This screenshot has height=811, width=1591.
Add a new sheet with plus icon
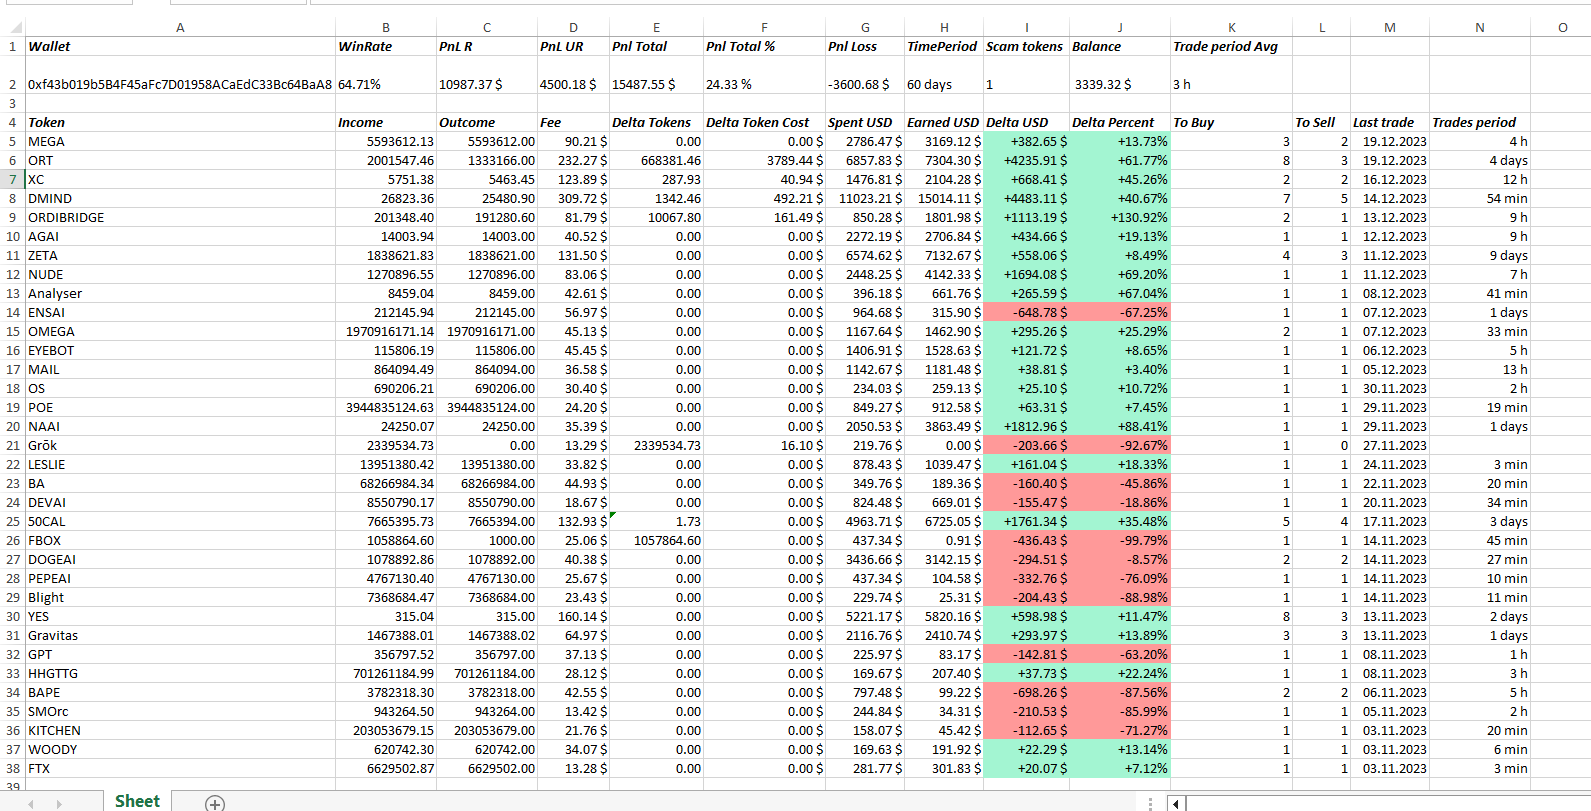pos(215,803)
